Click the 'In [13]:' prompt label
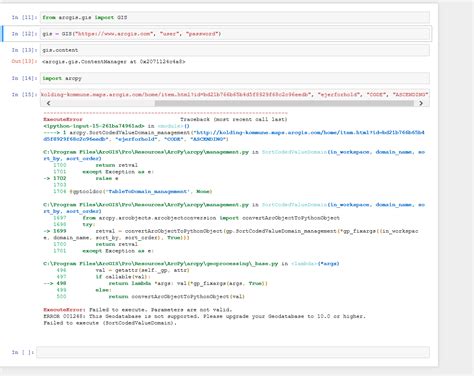Image resolution: width=474 pixels, height=376 pixels. click(24, 50)
